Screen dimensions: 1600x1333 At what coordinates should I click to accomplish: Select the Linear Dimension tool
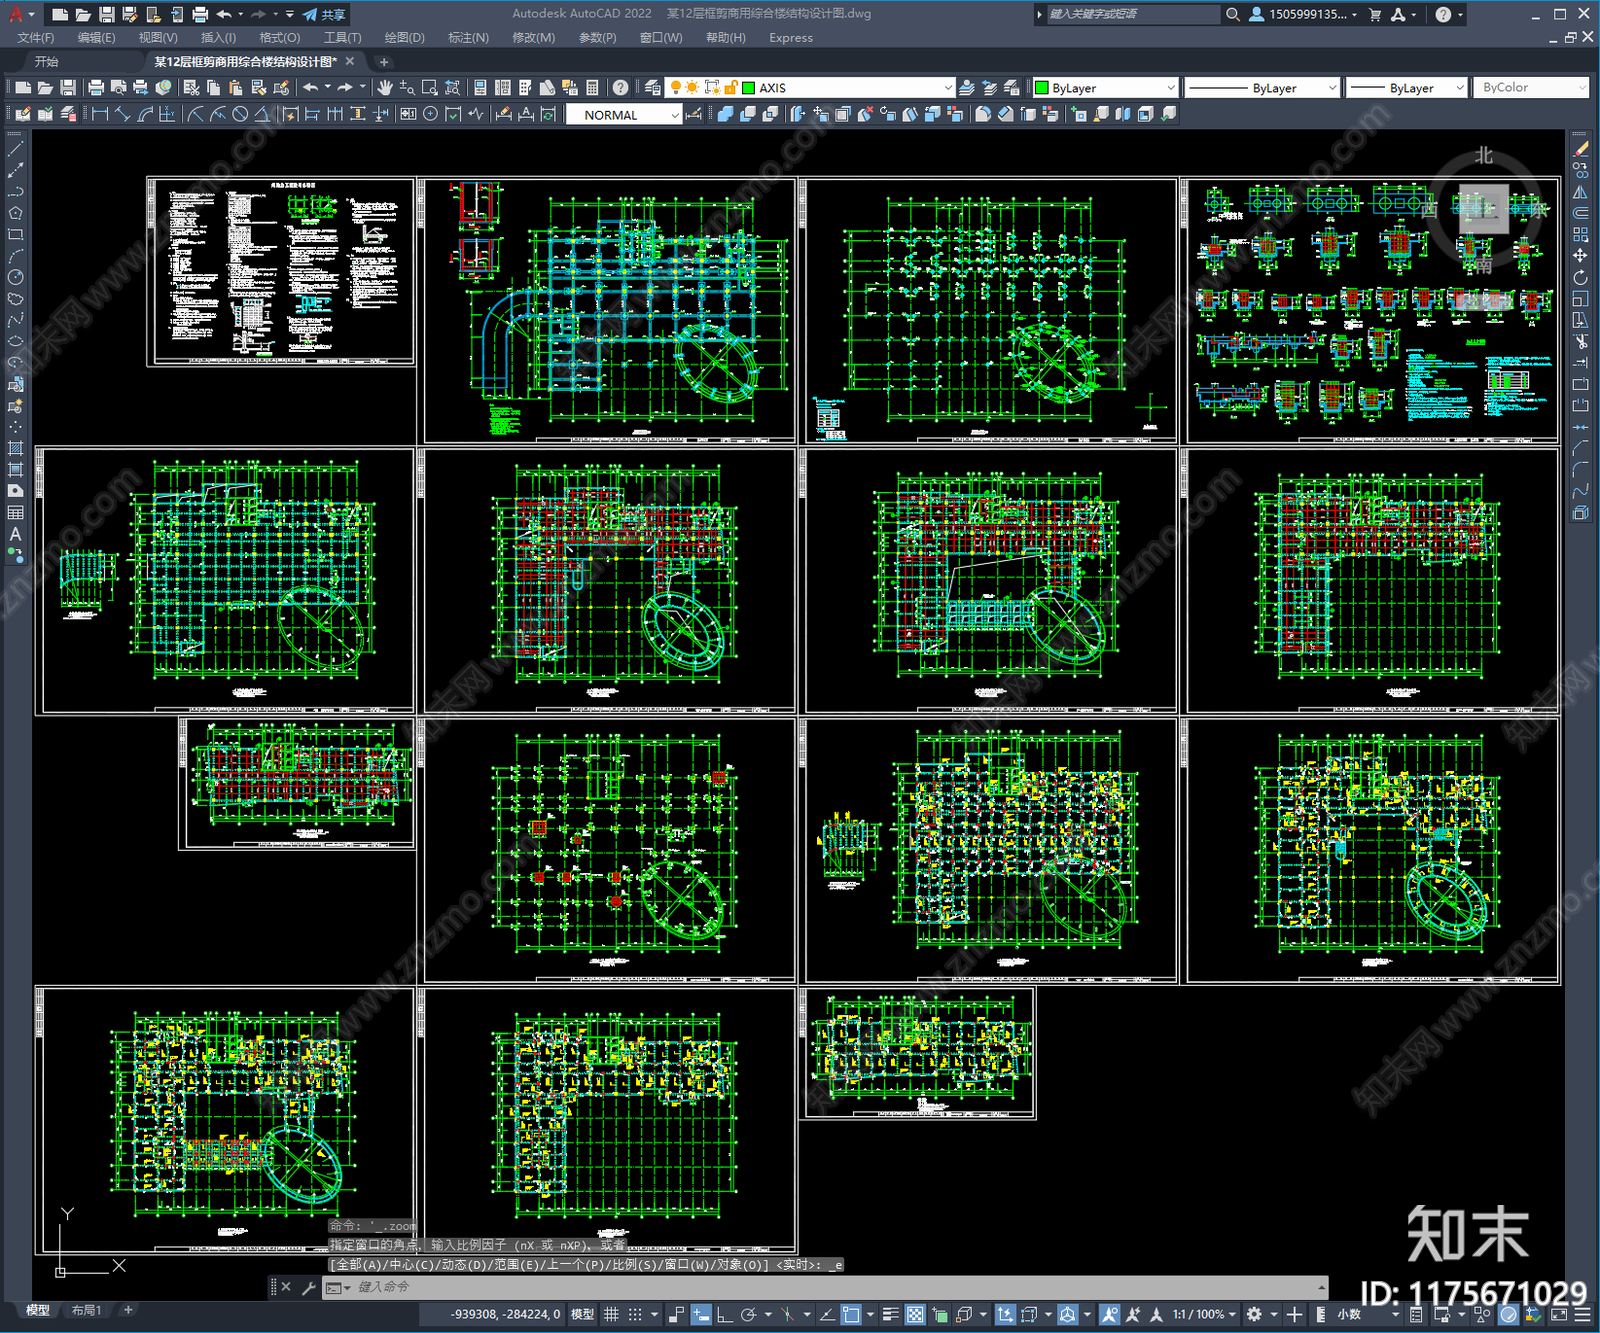(99, 114)
